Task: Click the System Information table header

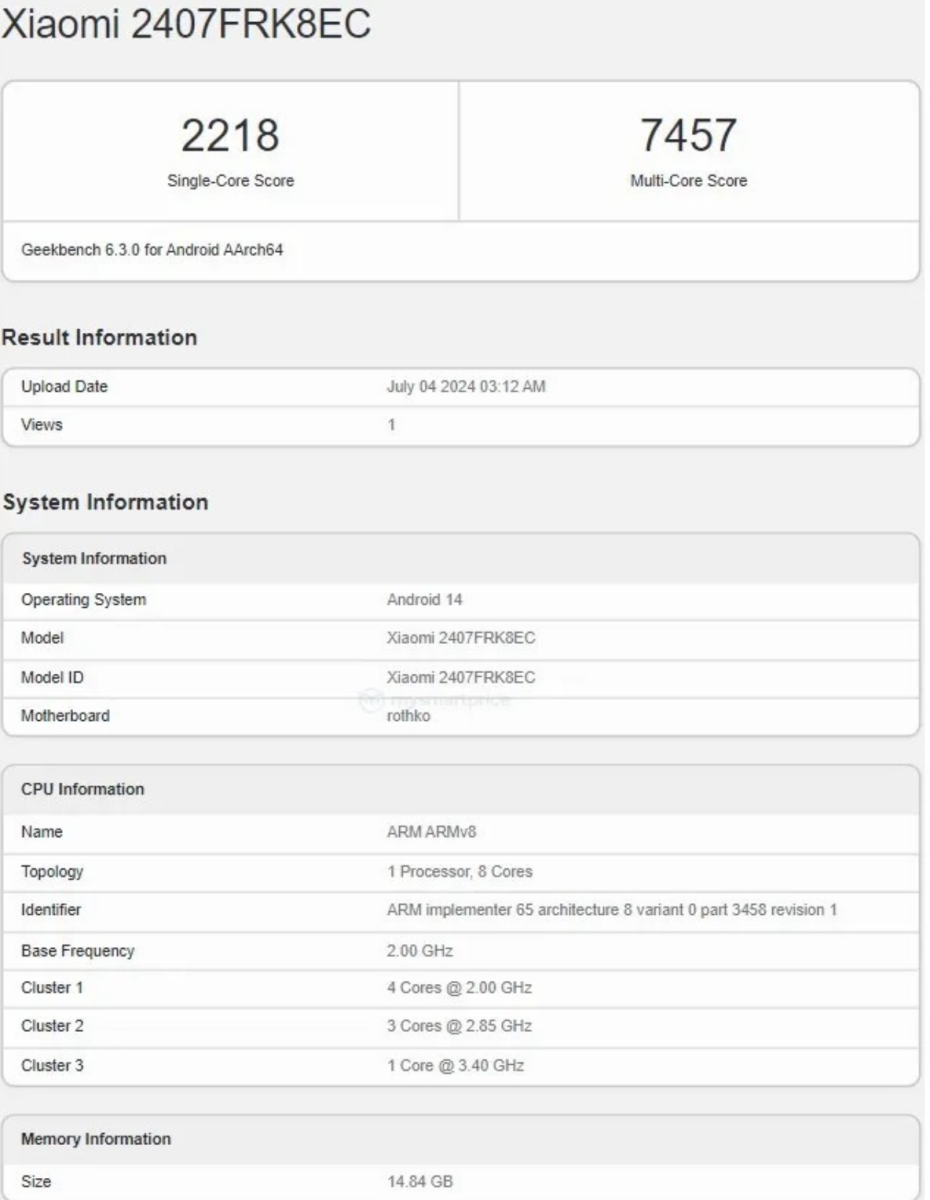Action: [x=94, y=558]
